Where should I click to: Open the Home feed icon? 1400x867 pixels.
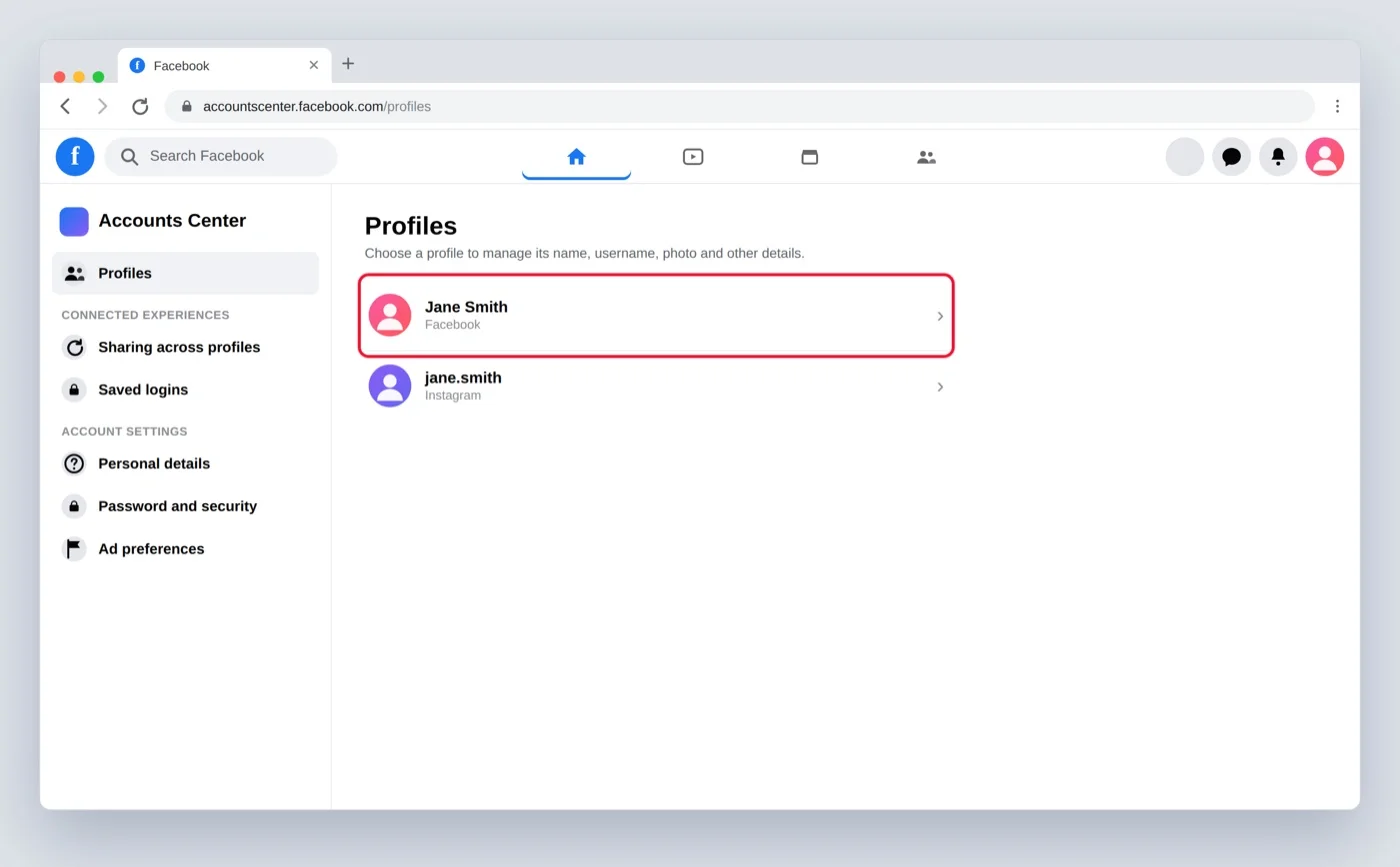[x=576, y=156]
